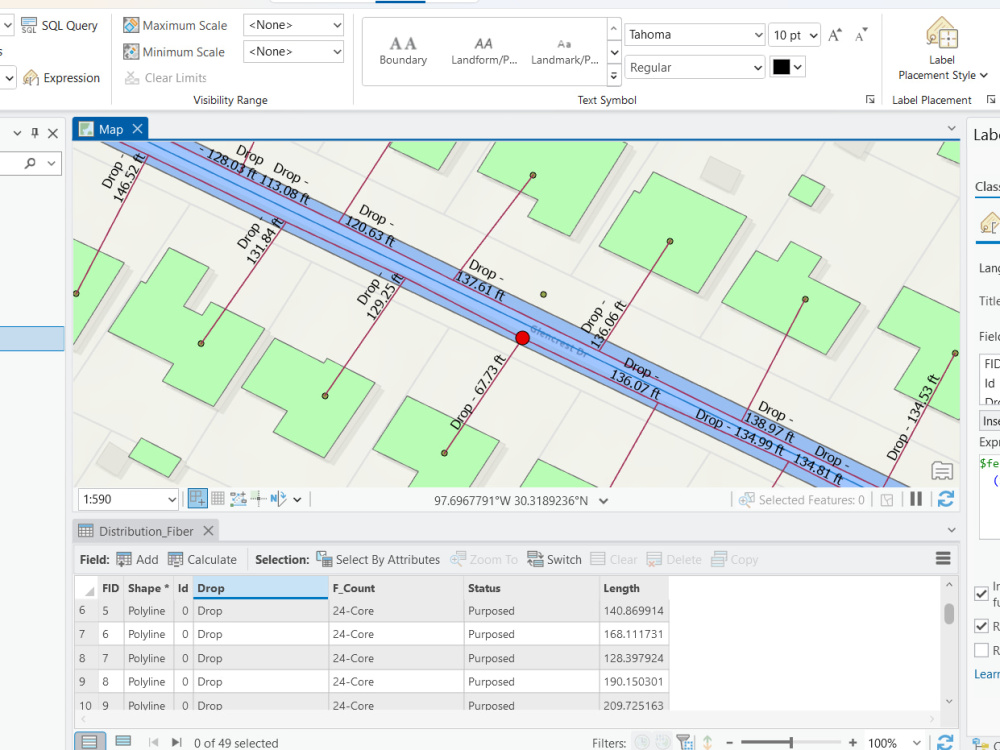Open the Learn link in Label pane
Image resolution: width=1000 pixels, height=750 pixels.
tap(987, 674)
